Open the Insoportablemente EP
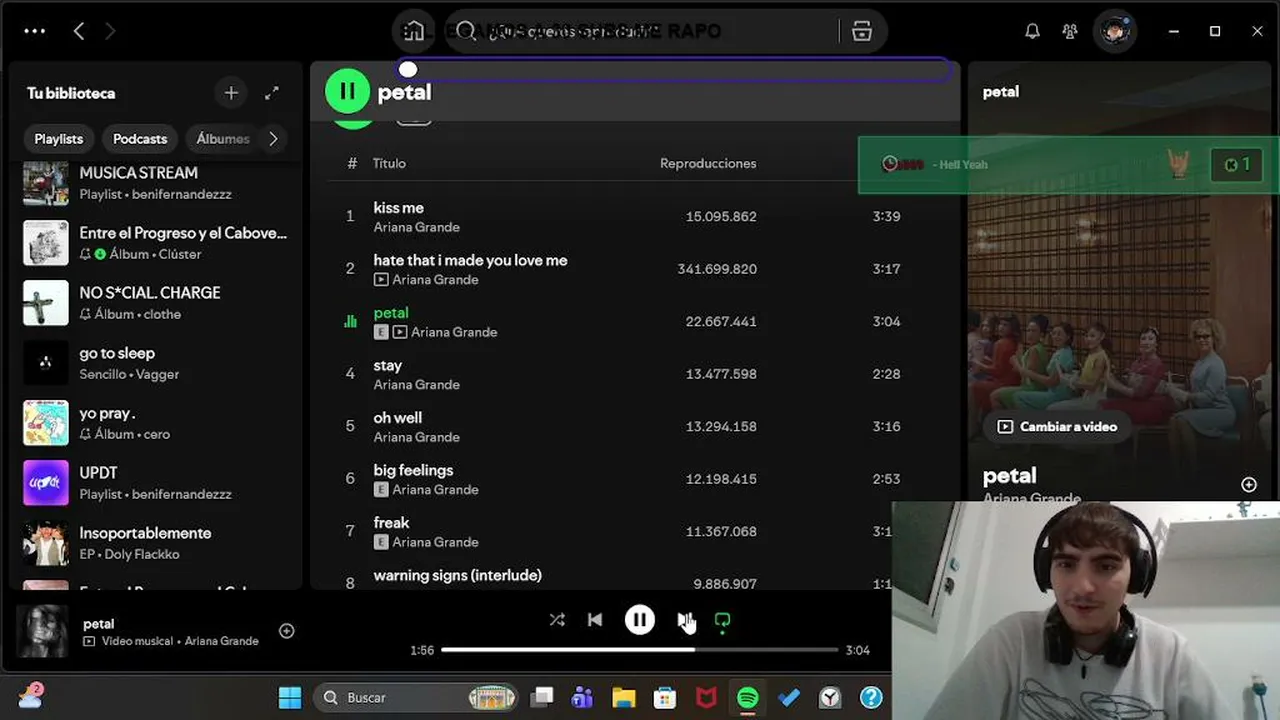Screen dimensions: 1280x720 click(155, 543)
